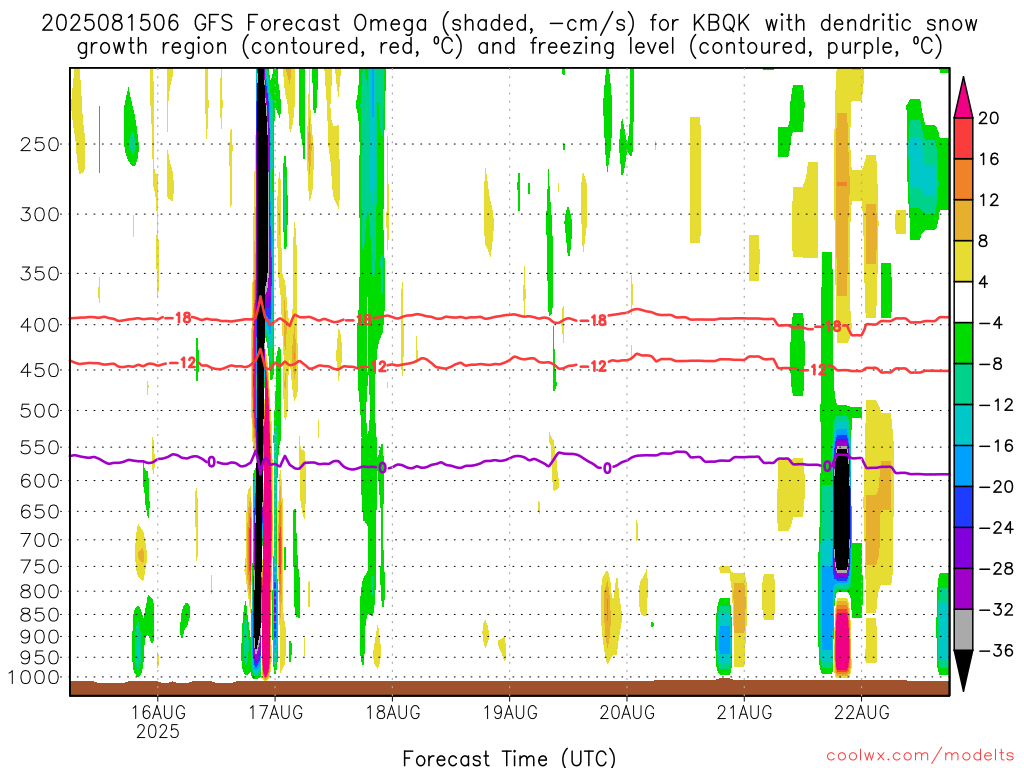
Task: Click the colorbar value 20
Action: (989, 118)
